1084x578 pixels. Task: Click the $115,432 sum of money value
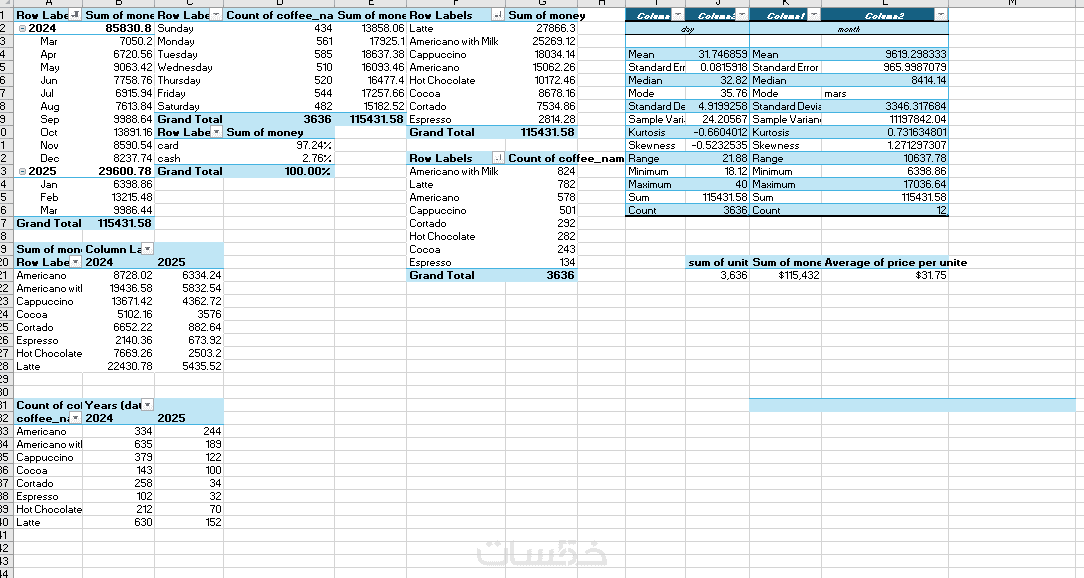click(785, 275)
